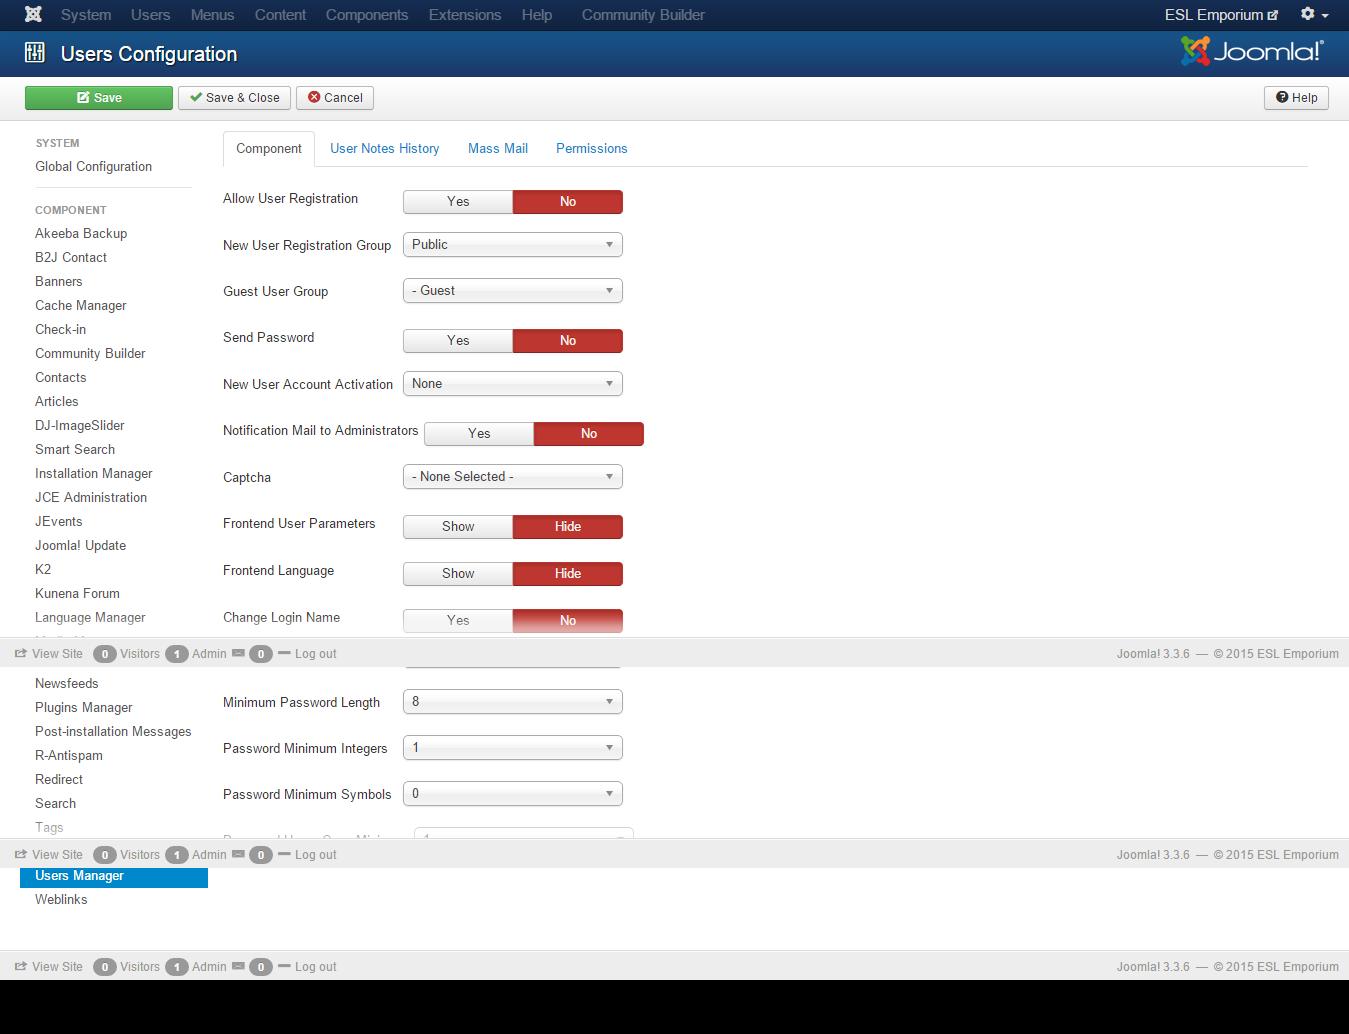Image resolution: width=1349 pixels, height=1034 pixels.
Task: Click the Users Configuration header icon
Action: [x=35, y=53]
